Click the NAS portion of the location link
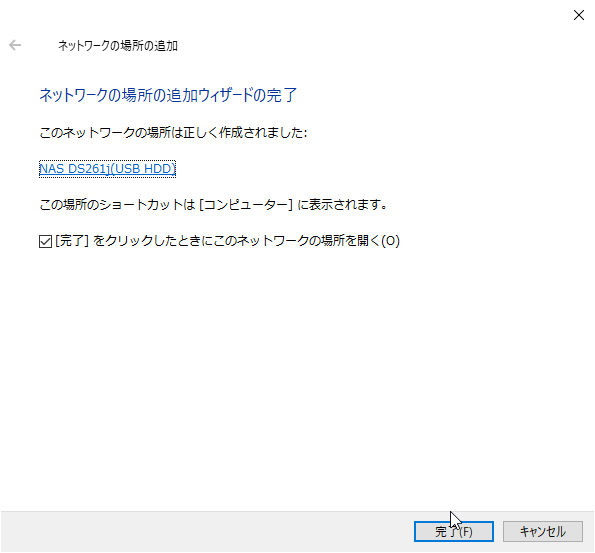This screenshot has width=595, height=553. pyautogui.click(x=52, y=169)
